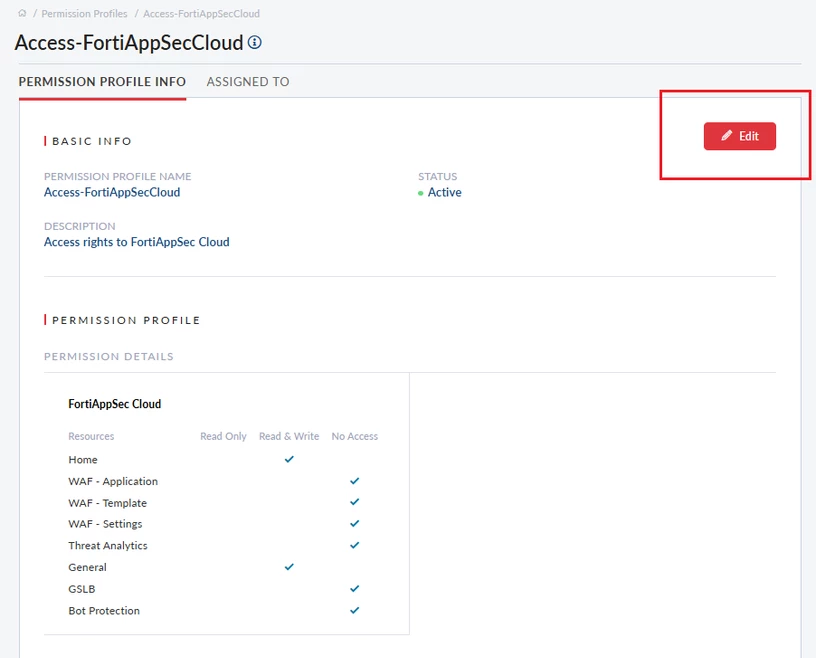Viewport: 816px width, 658px height.
Task: Click the Active status value
Action: pyautogui.click(x=444, y=192)
